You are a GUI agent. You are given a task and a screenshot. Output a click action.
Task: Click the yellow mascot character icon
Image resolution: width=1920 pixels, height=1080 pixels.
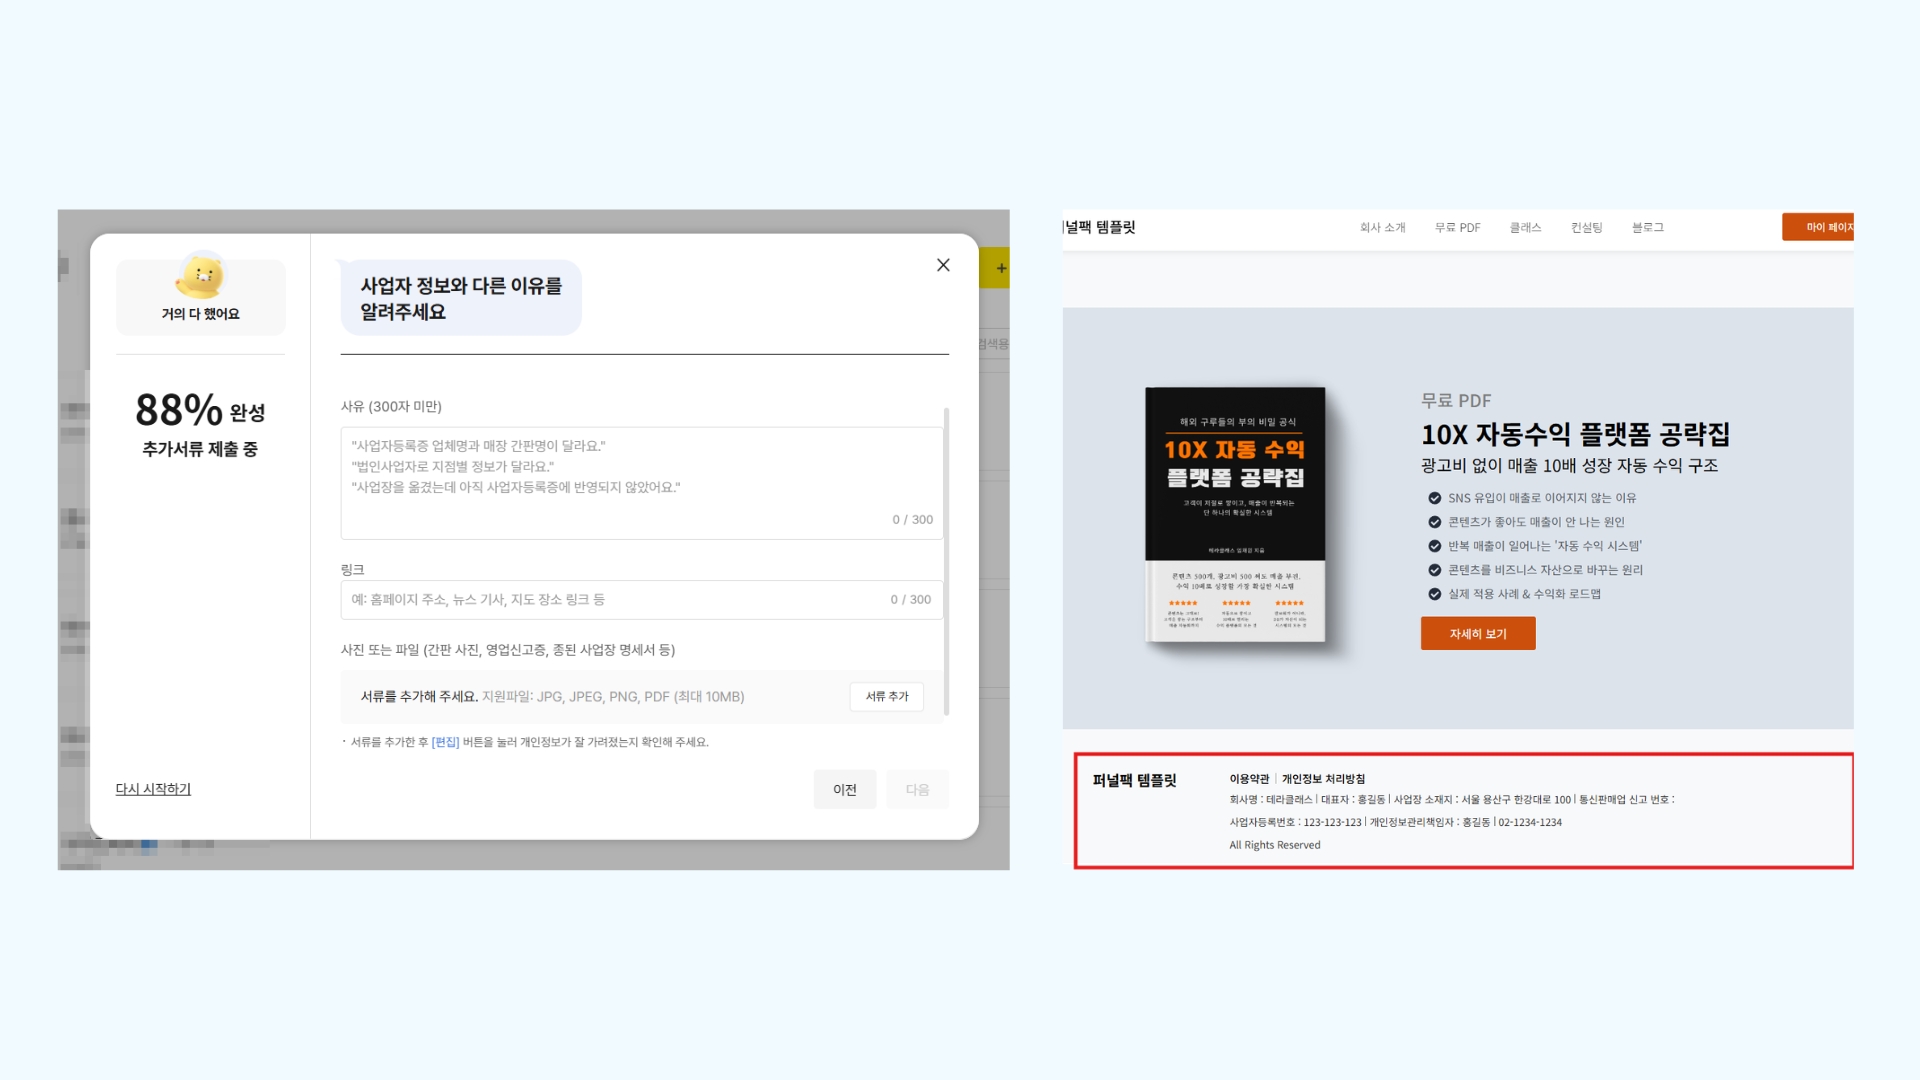[201, 276]
